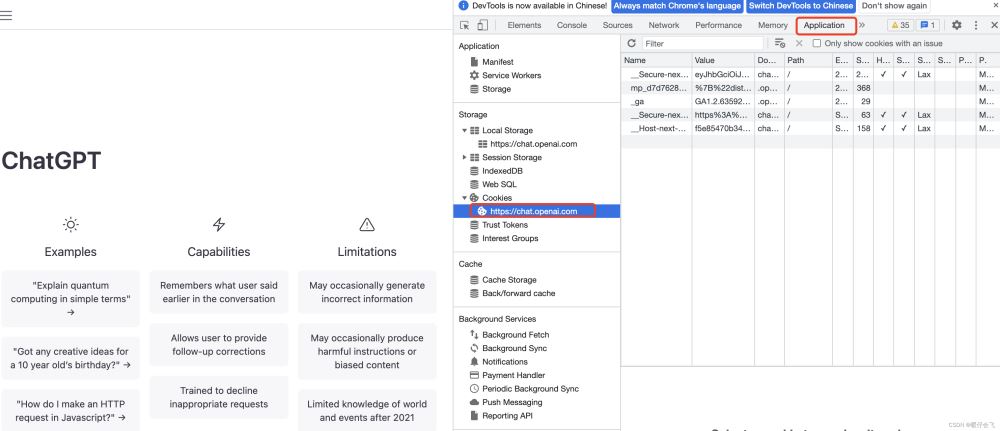
Task: Sort cookies by Path column header
Action: click(808, 61)
